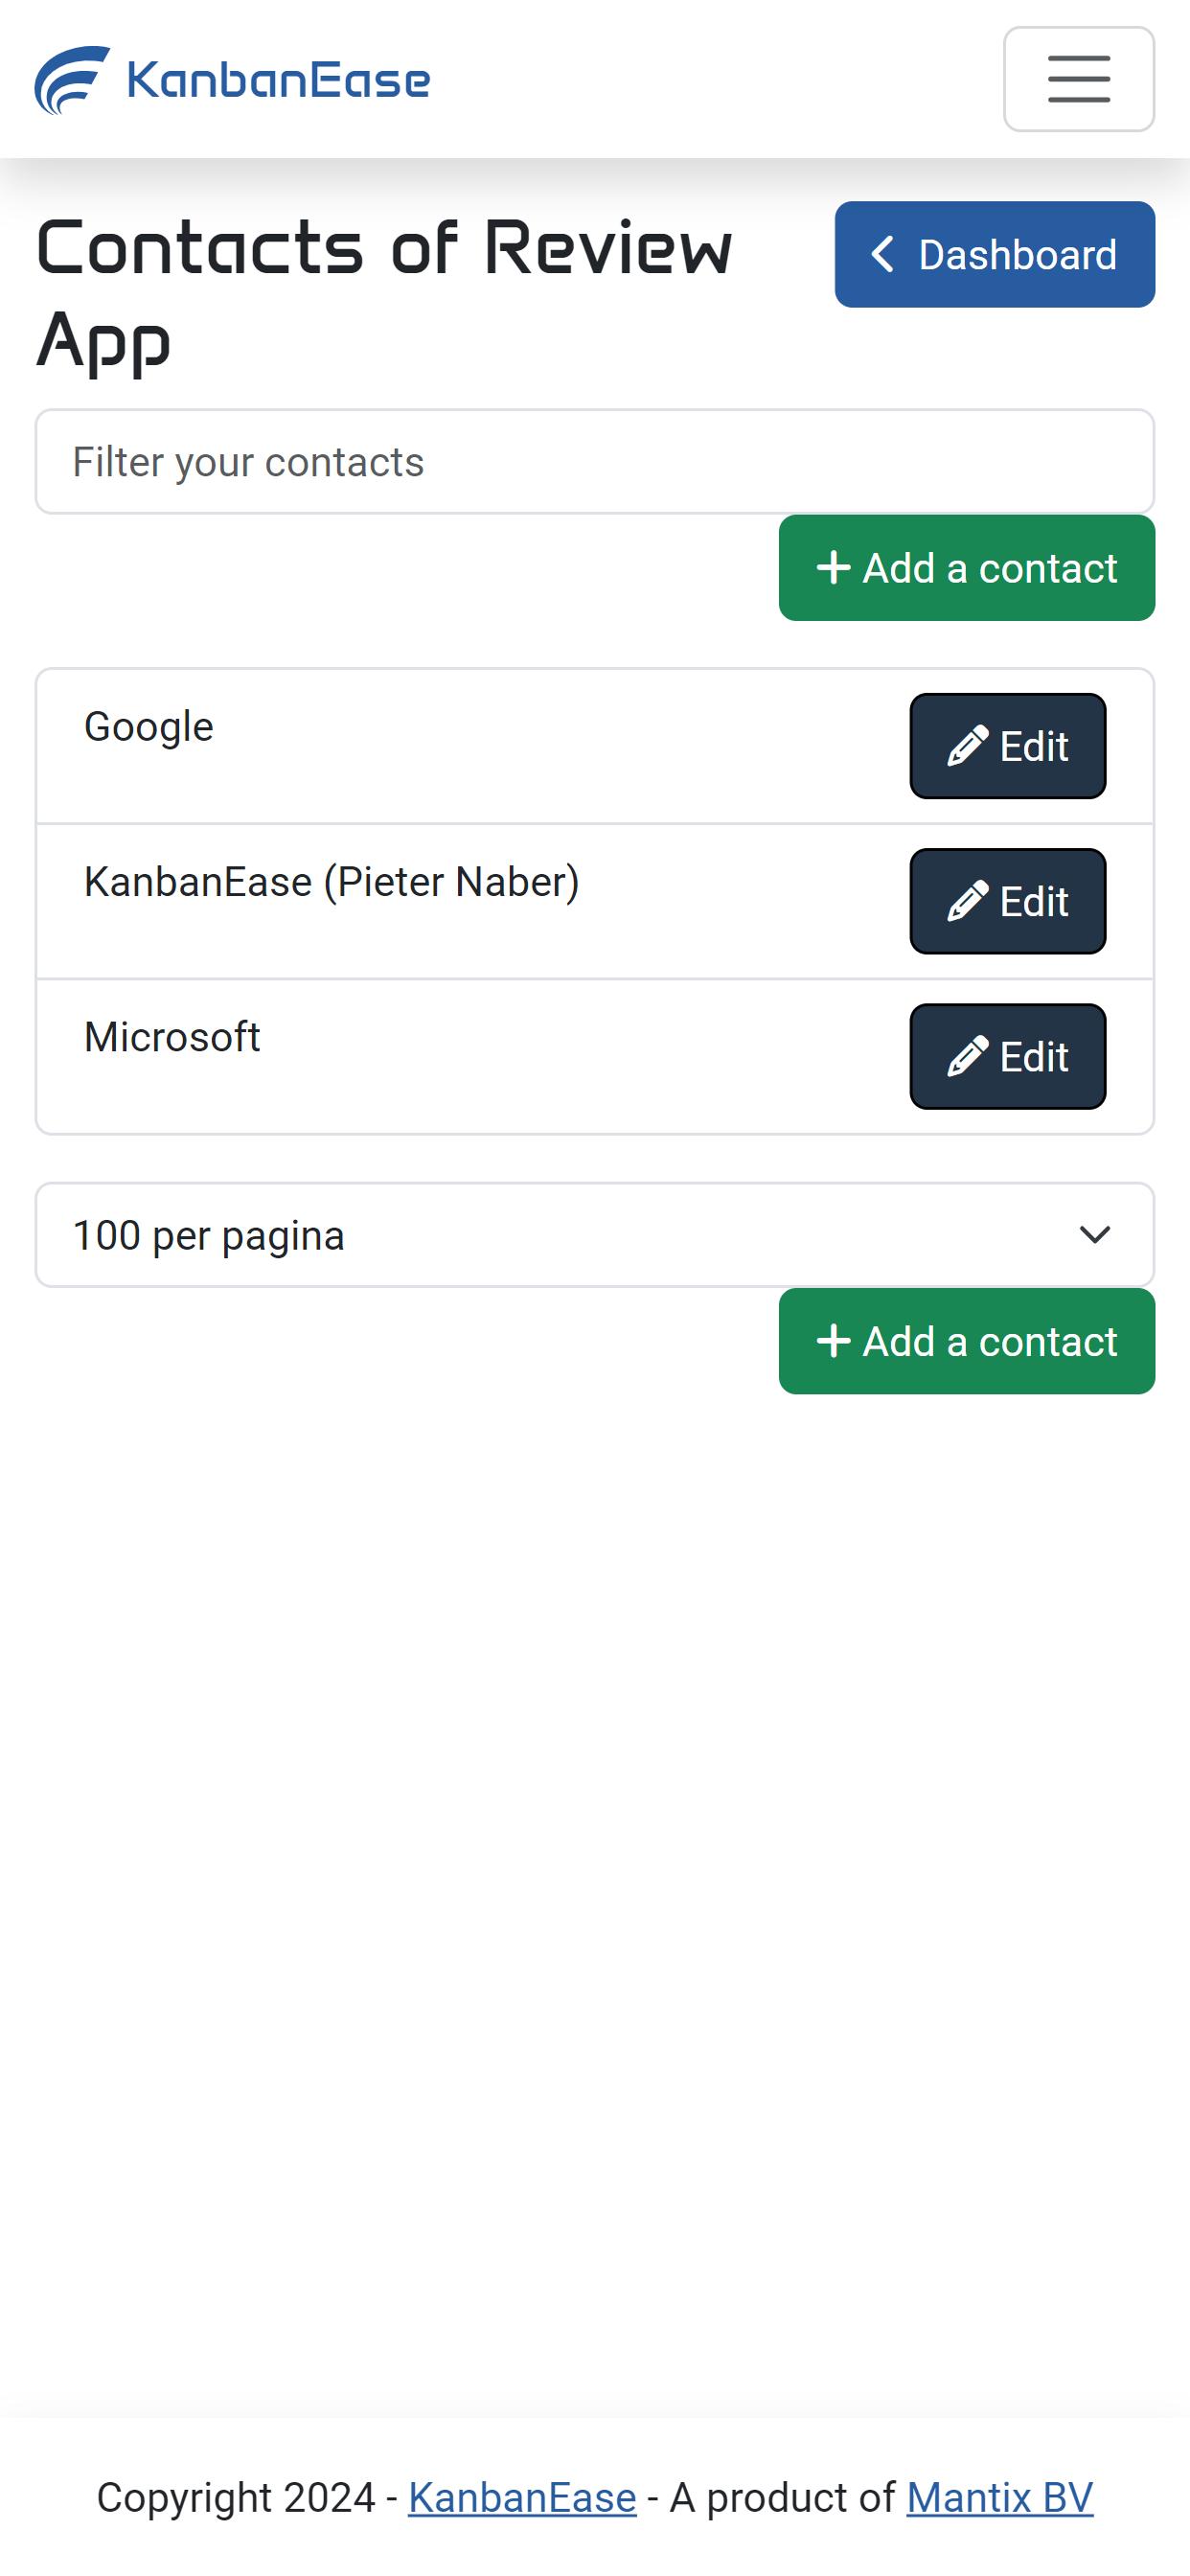Click the KanbanEase brand name in header
The height and width of the screenshot is (2576, 1190).
pyautogui.click(x=279, y=80)
